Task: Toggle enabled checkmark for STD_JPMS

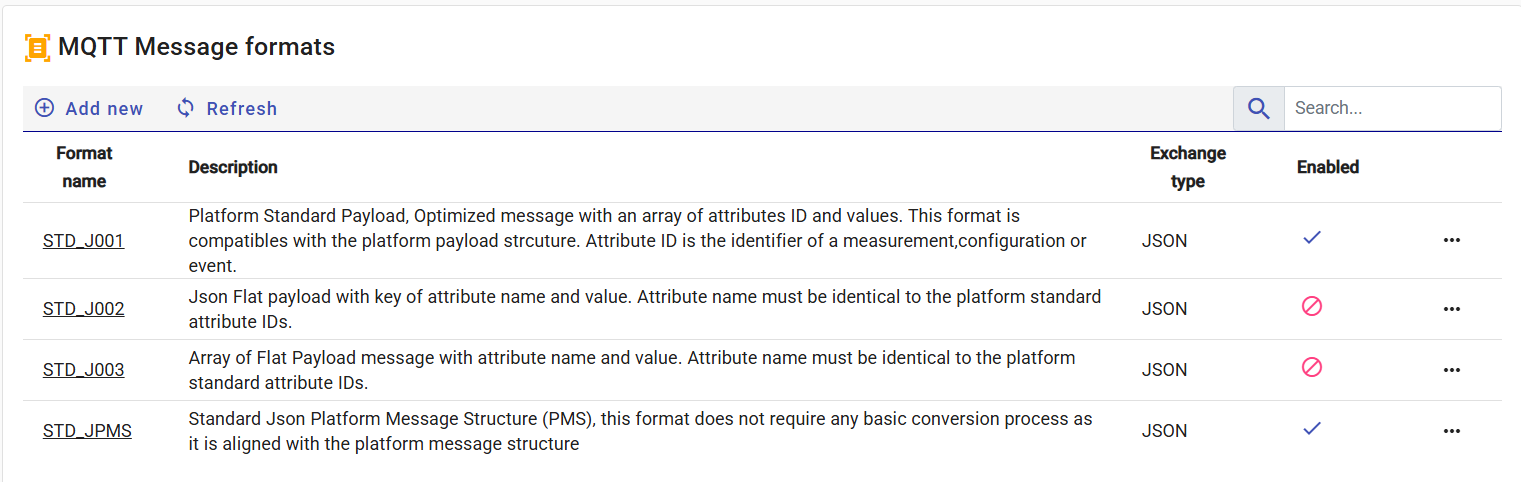Action: 1312,429
